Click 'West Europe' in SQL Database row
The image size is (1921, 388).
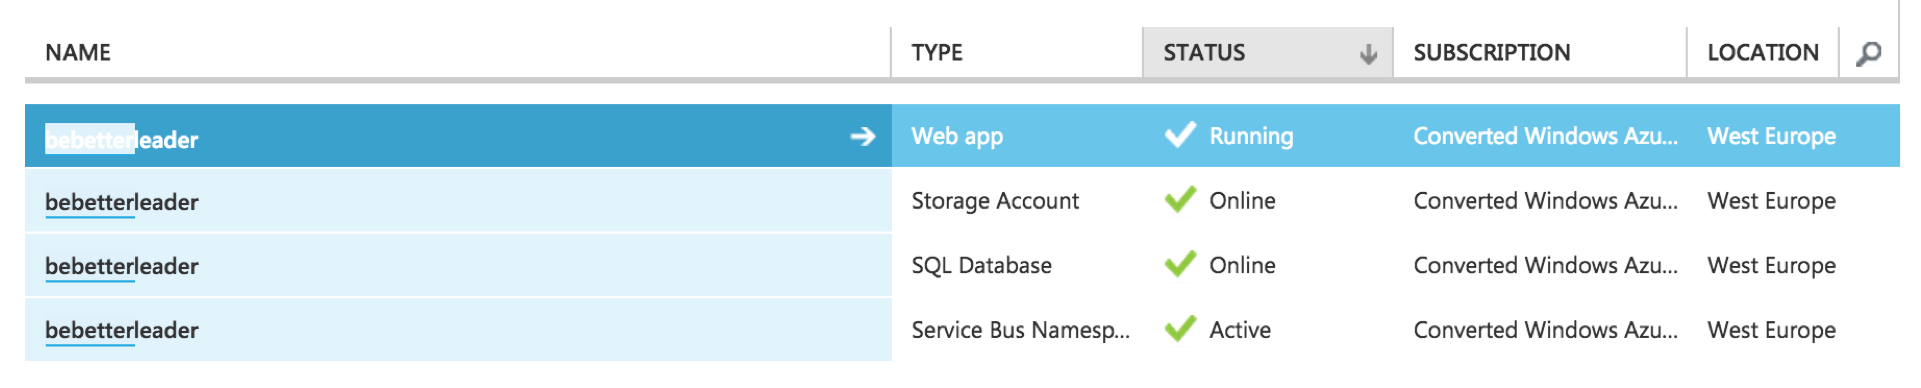tap(1771, 265)
